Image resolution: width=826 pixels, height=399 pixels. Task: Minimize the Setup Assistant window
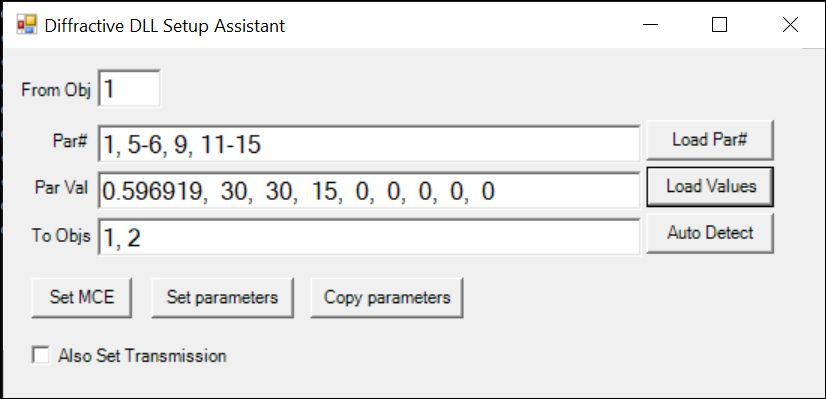651,25
